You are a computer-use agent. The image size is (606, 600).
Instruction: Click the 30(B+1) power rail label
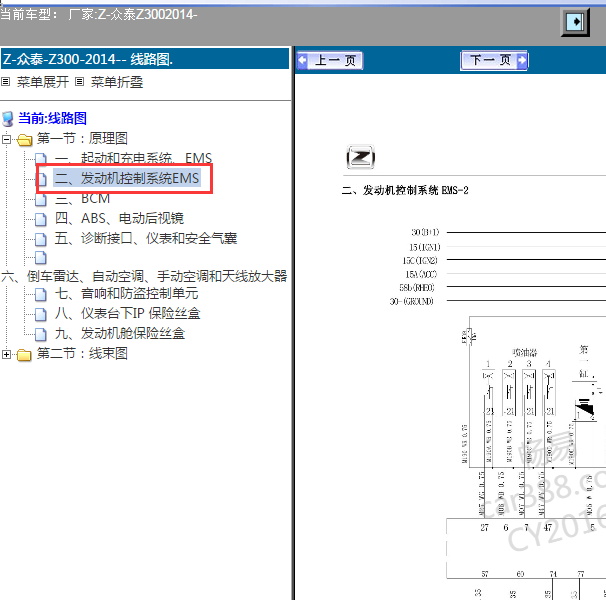coord(425,232)
